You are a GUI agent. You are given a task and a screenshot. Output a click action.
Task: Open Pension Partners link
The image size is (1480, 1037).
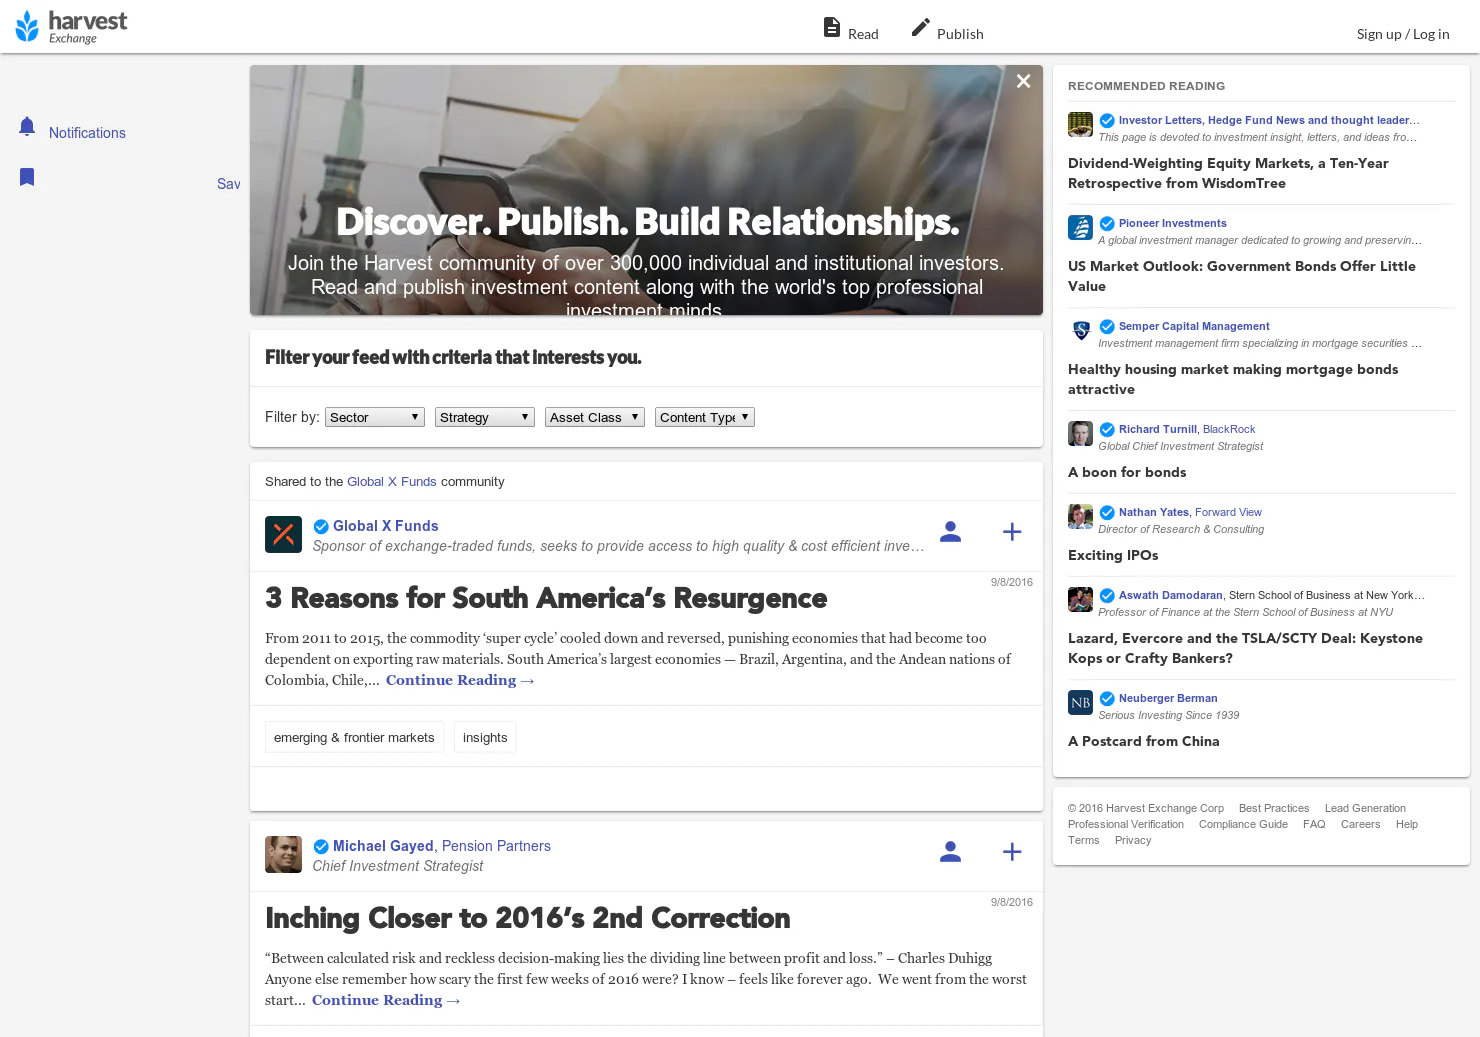click(496, 846)
